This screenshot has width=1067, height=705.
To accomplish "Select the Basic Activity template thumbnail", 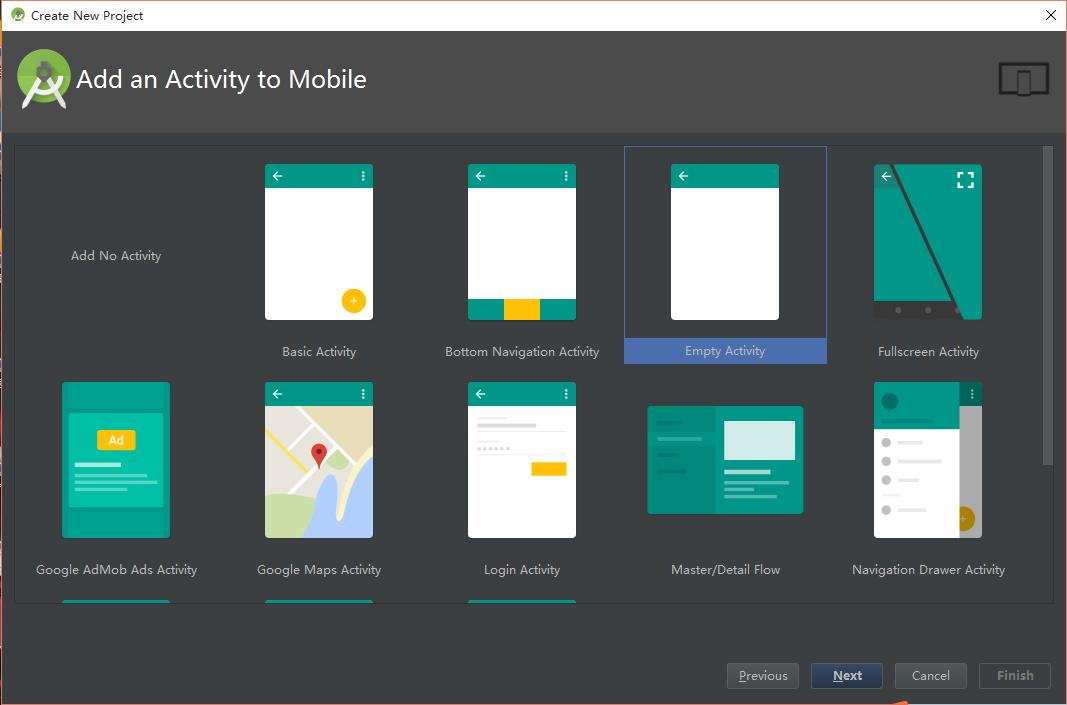I will point(318,242).
